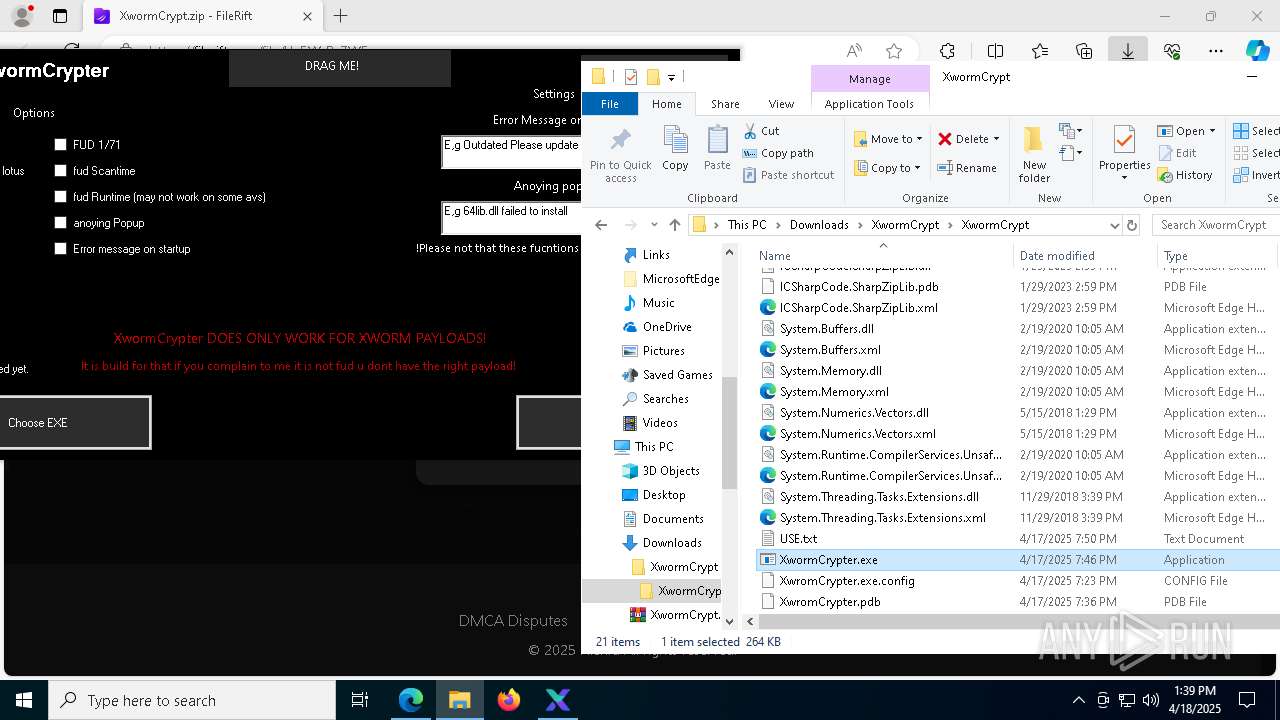The width and height of the screenshot is (1280, 720).
Task: Enable fud Runtime option checkbox
Action: click(x=61, y=197)
